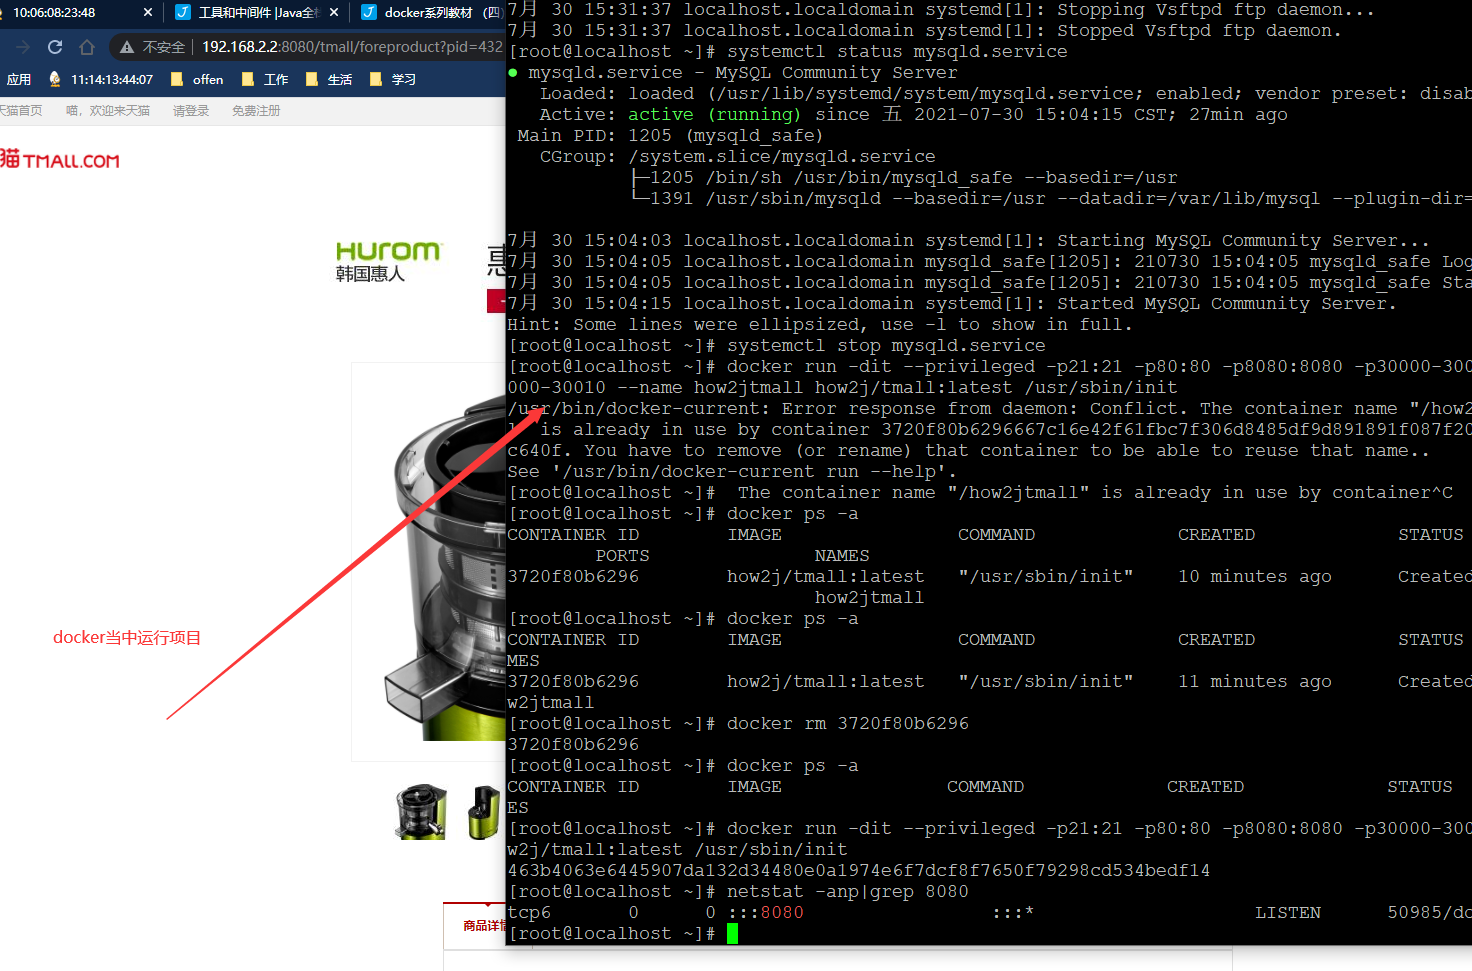The width and height of the screenshot is (1472, 971).
Task: Click the 免费注册 register link
Action: (x=256, y=111)
